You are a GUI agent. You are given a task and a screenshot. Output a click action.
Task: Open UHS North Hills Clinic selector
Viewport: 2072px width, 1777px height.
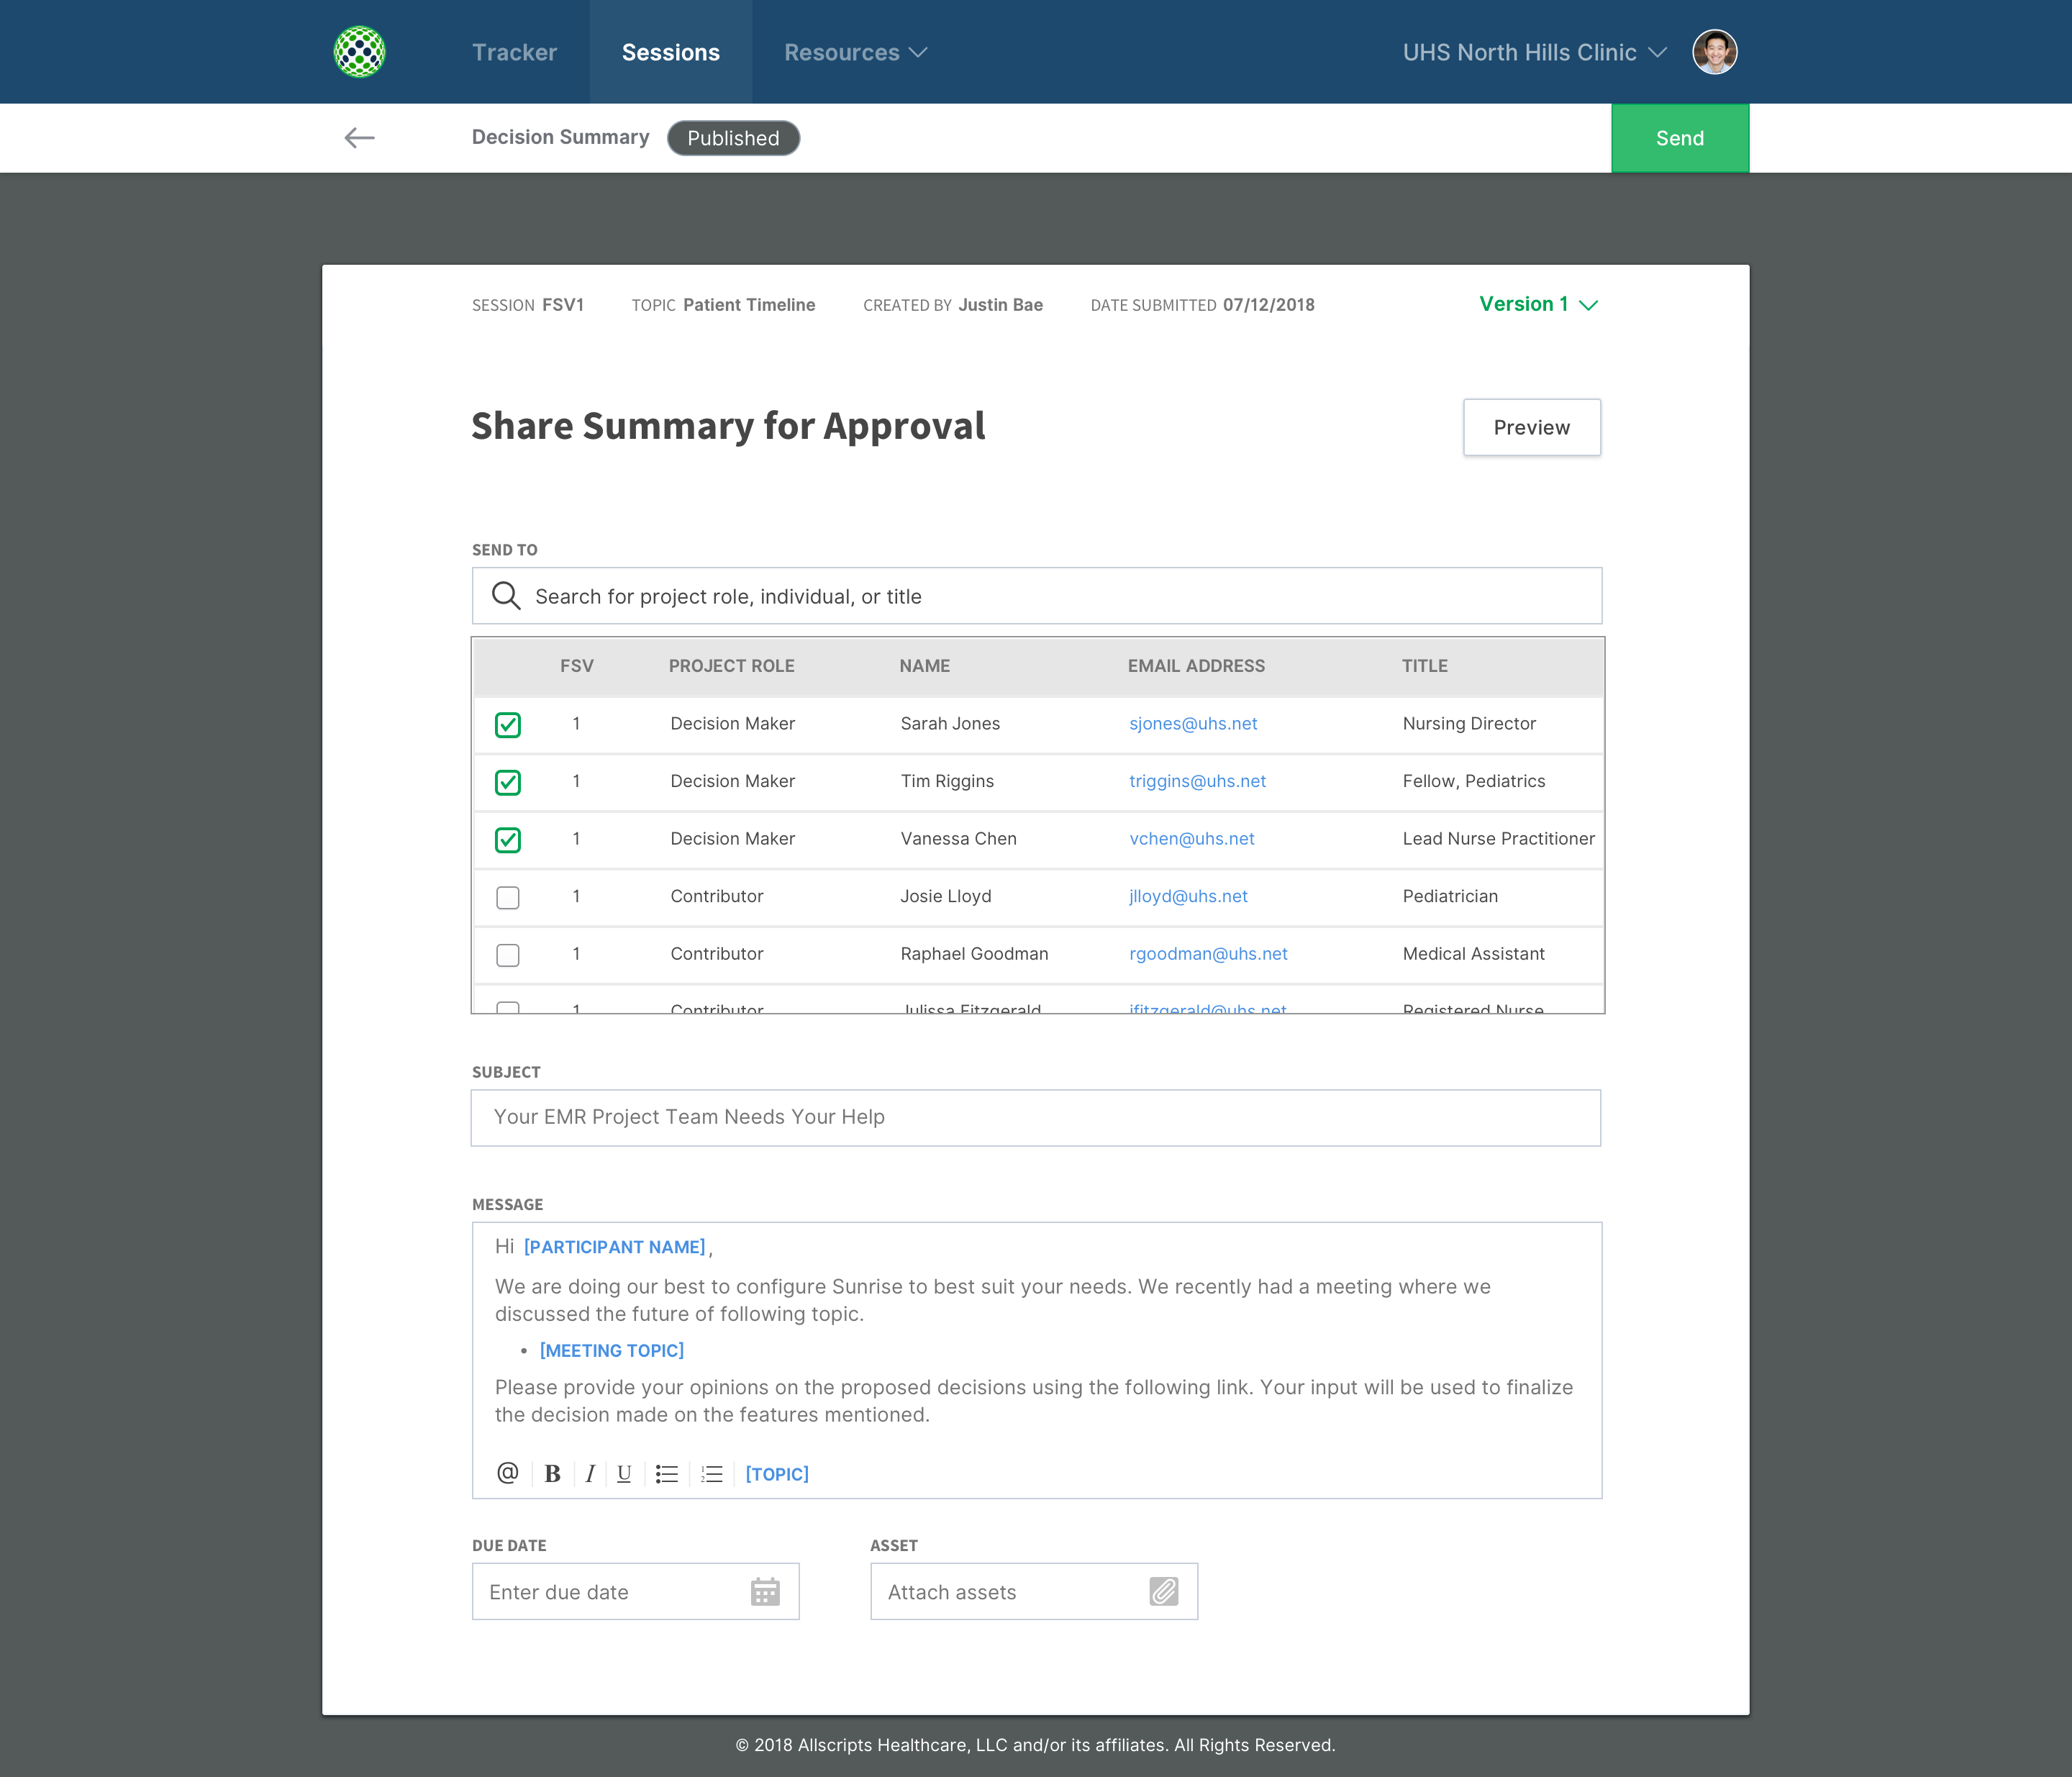(x=1534, y=52)
